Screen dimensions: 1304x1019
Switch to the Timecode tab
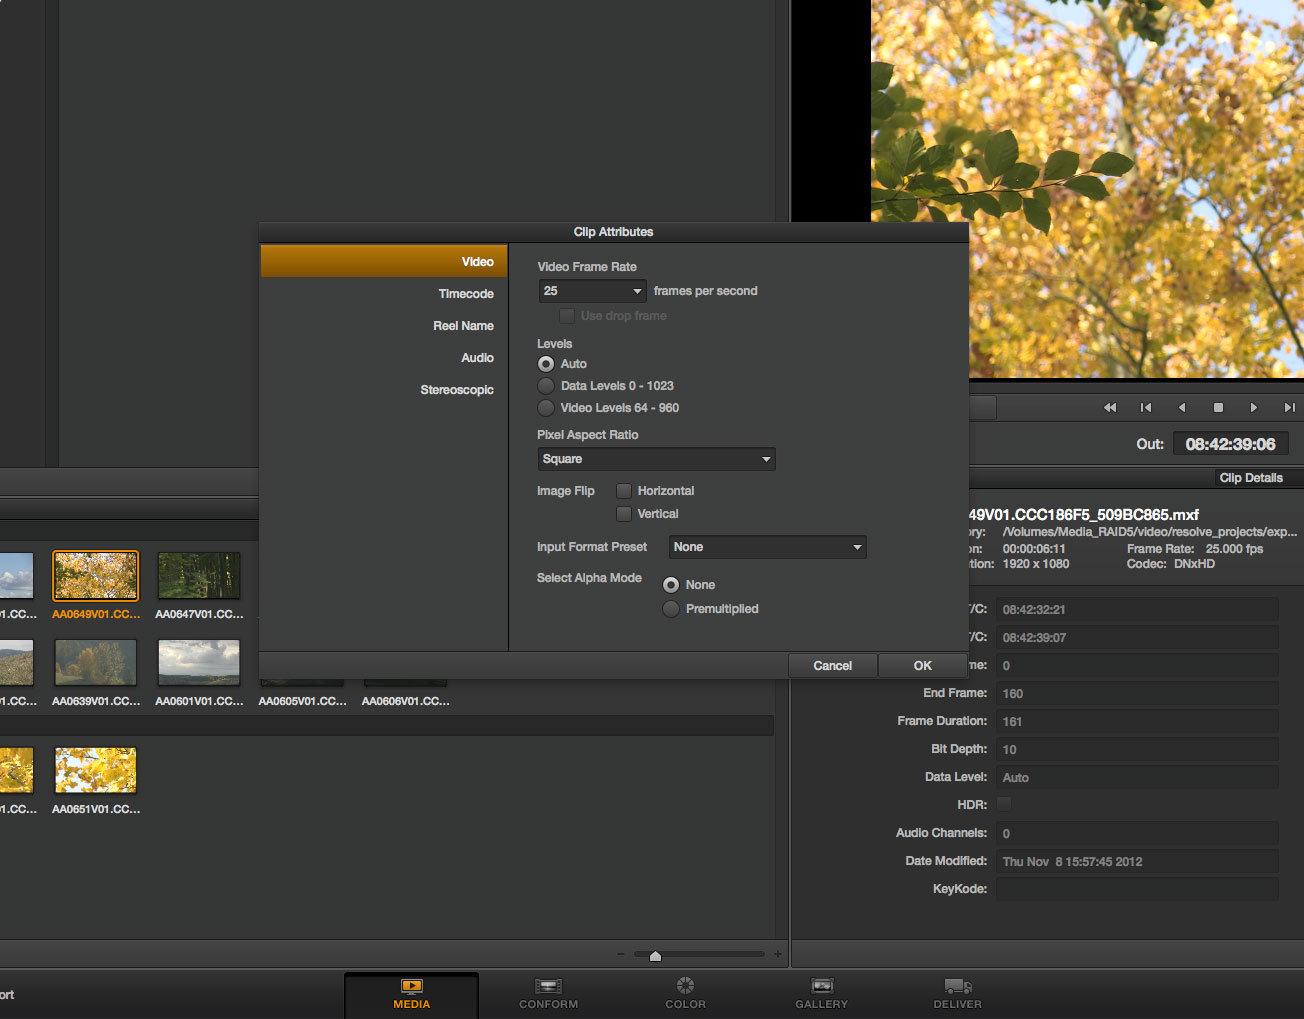pyautogui.click(x=466, y=294)
